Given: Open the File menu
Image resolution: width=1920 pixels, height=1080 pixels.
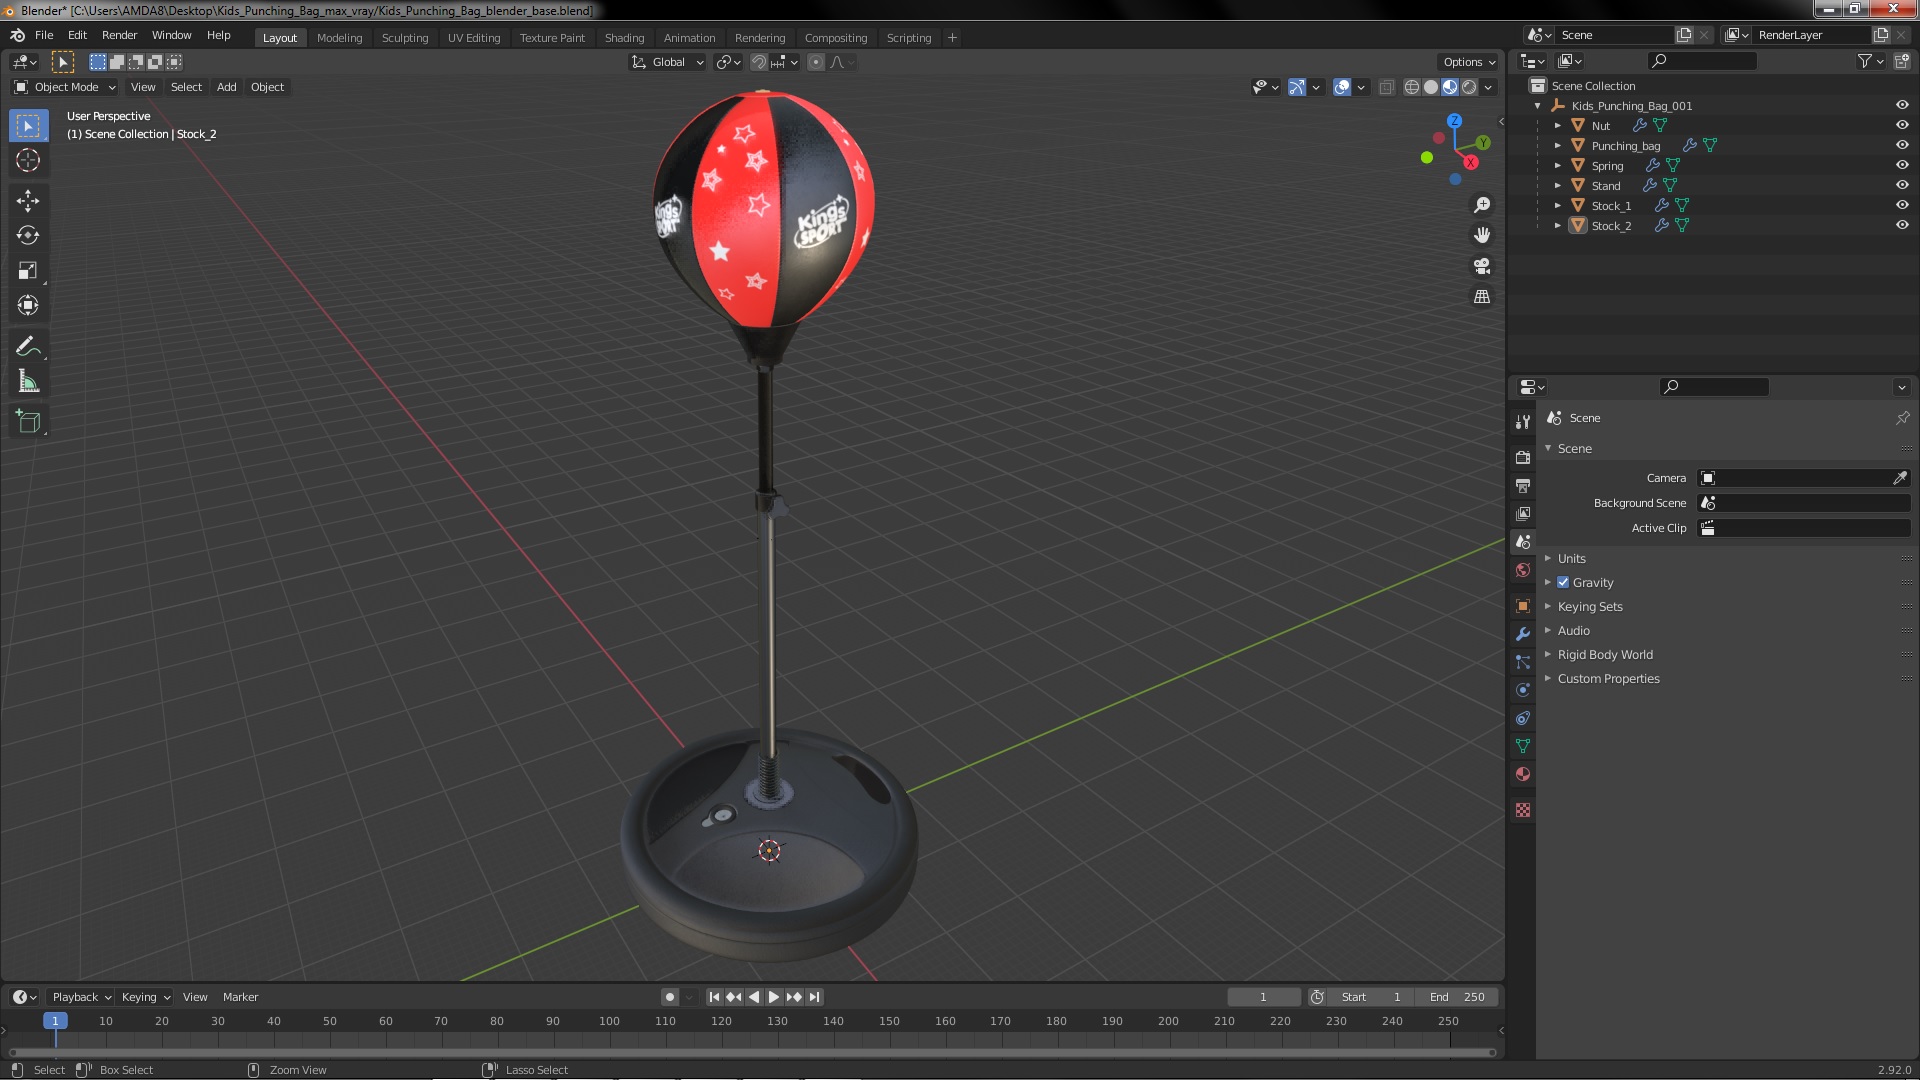Looking at the screenshot, I should coord(44,35).
